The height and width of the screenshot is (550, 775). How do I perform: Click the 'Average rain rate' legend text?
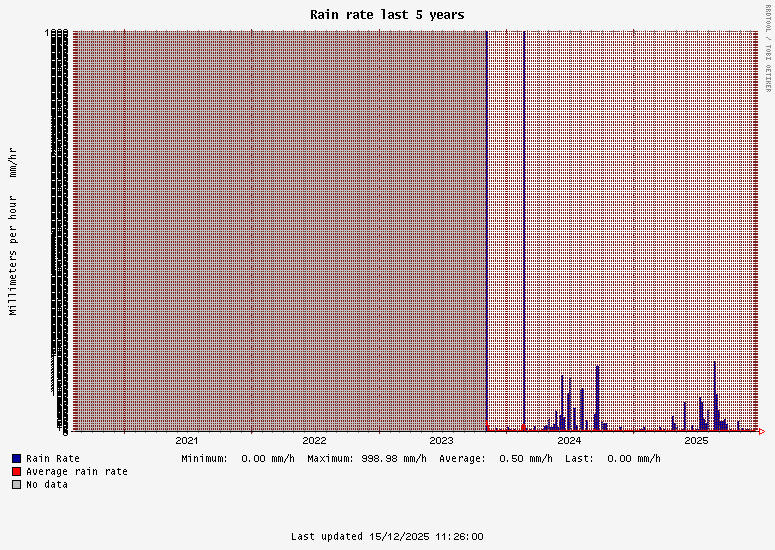[77, 471]
